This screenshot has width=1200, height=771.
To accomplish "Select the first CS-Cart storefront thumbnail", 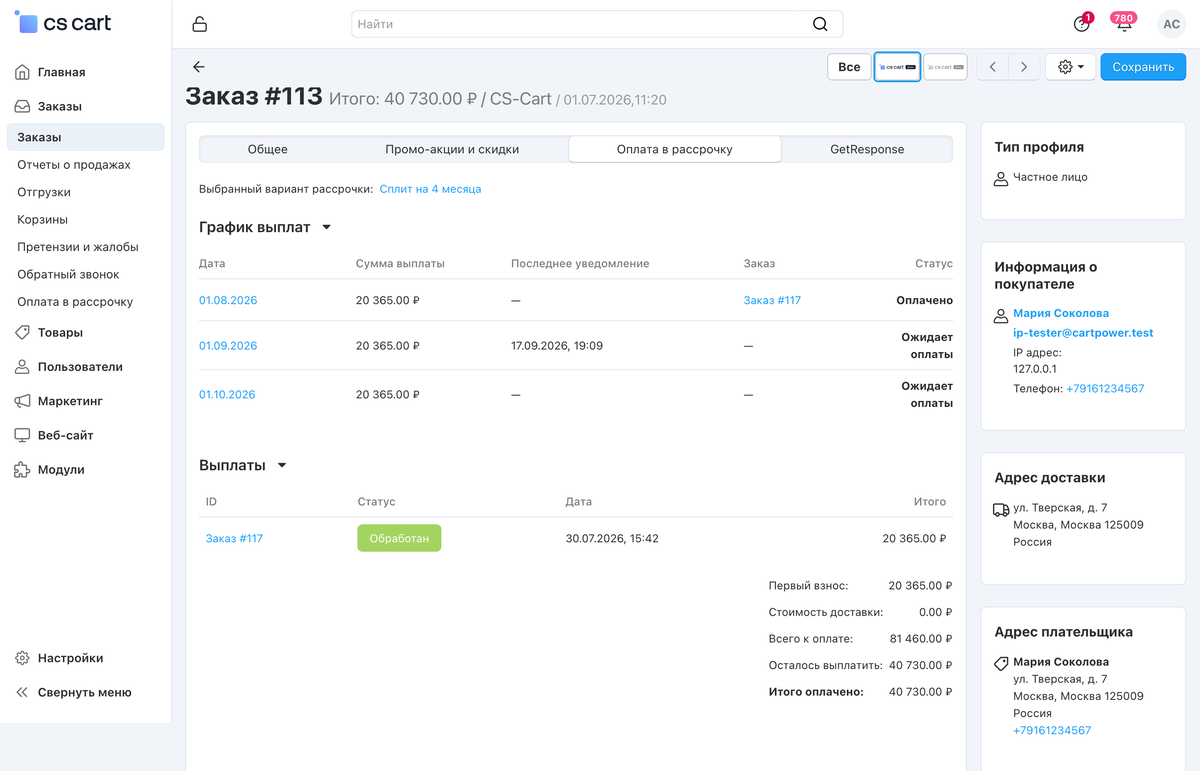I will [897, 67].
